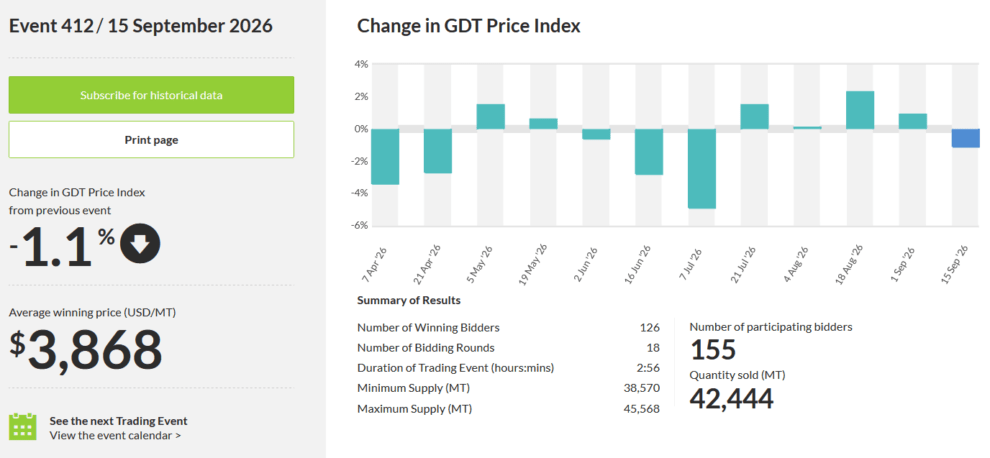Select the 2 Jun '26 chart bar
990x458 pixels.
point(596,134)
